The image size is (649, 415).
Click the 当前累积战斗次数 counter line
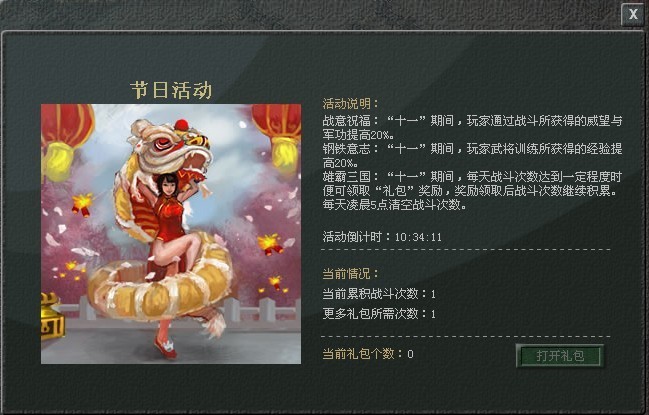(x=379, y=294)
